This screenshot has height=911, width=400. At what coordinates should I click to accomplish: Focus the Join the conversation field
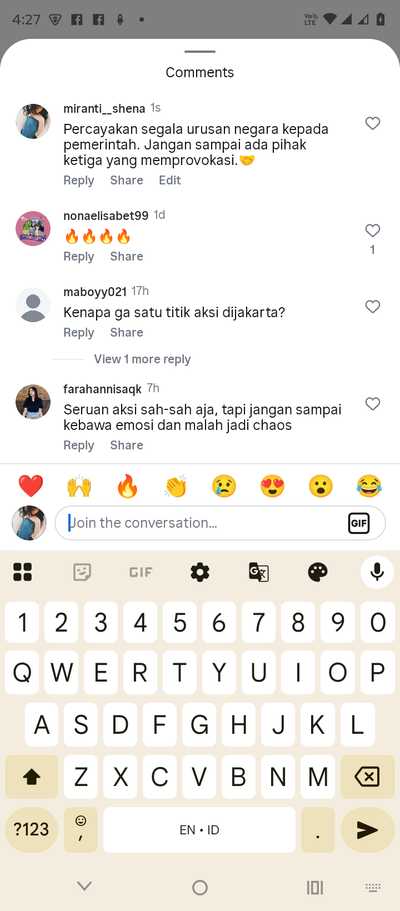pyautogui.click(x=220, y=523)
